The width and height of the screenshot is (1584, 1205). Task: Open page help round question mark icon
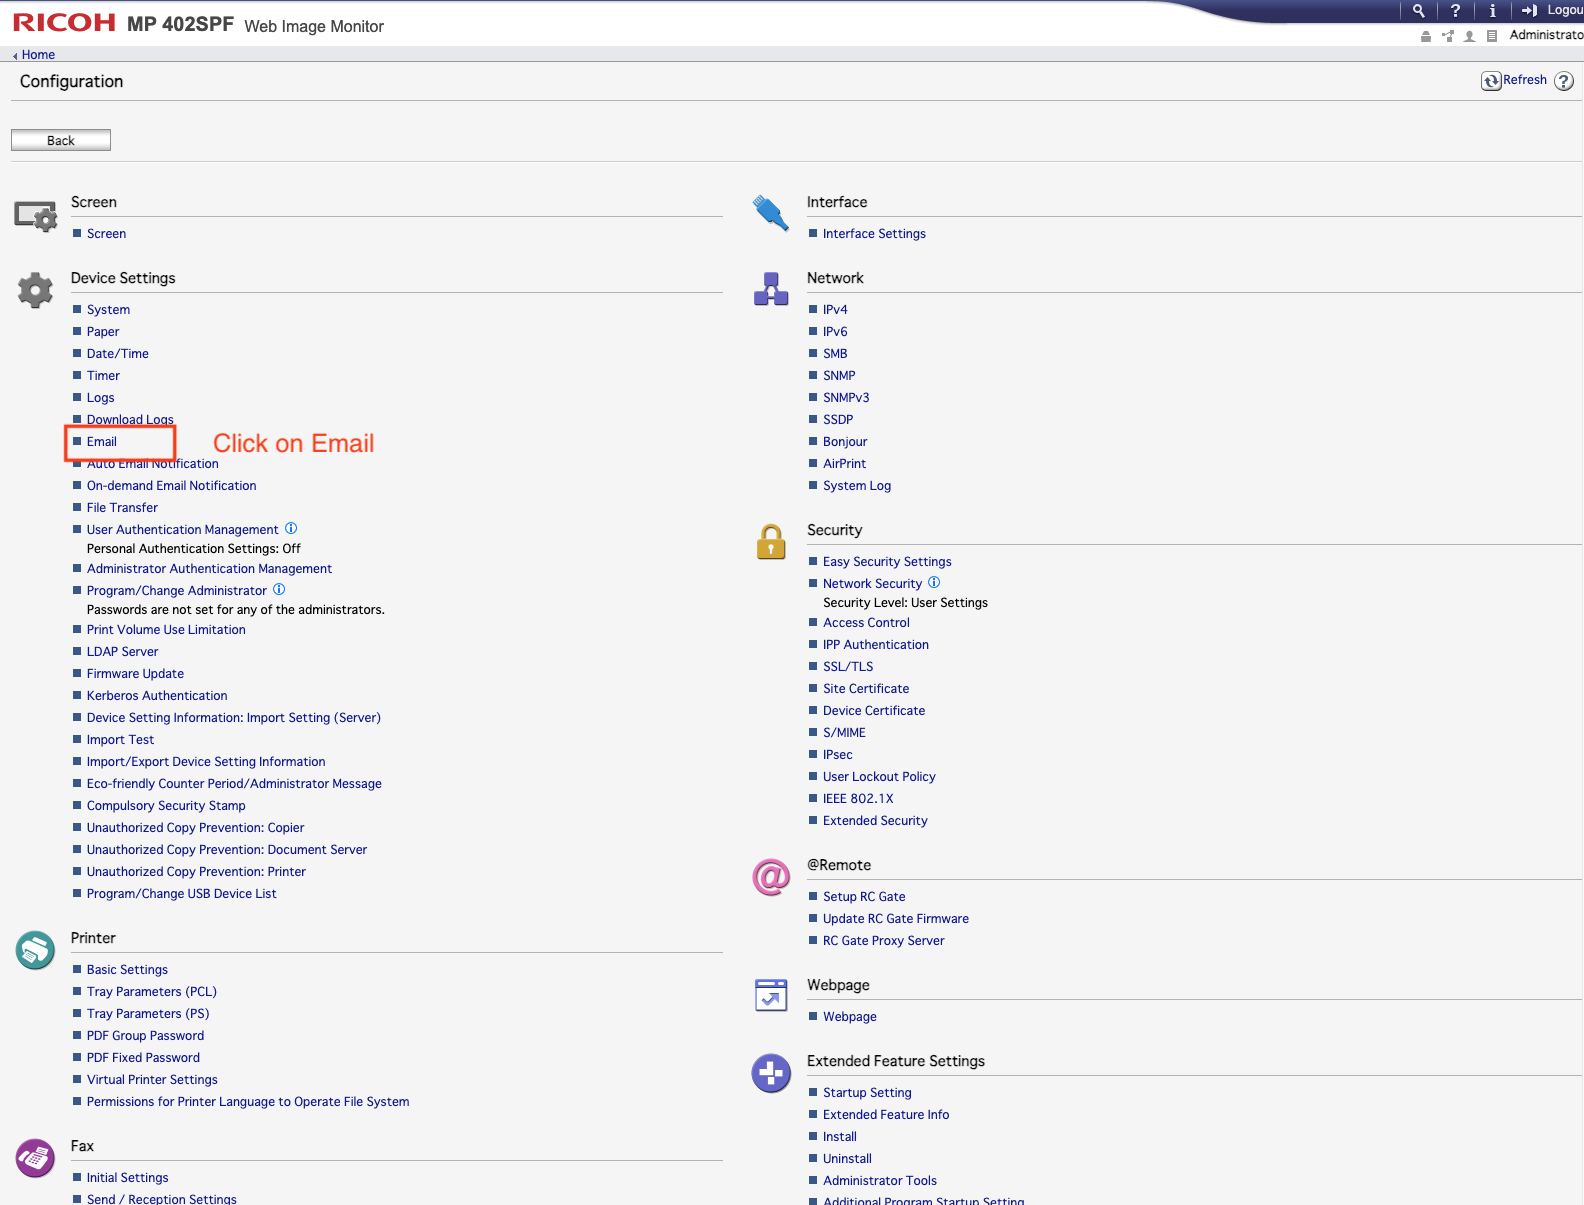pyautogui.click(x=1564, y=81)
